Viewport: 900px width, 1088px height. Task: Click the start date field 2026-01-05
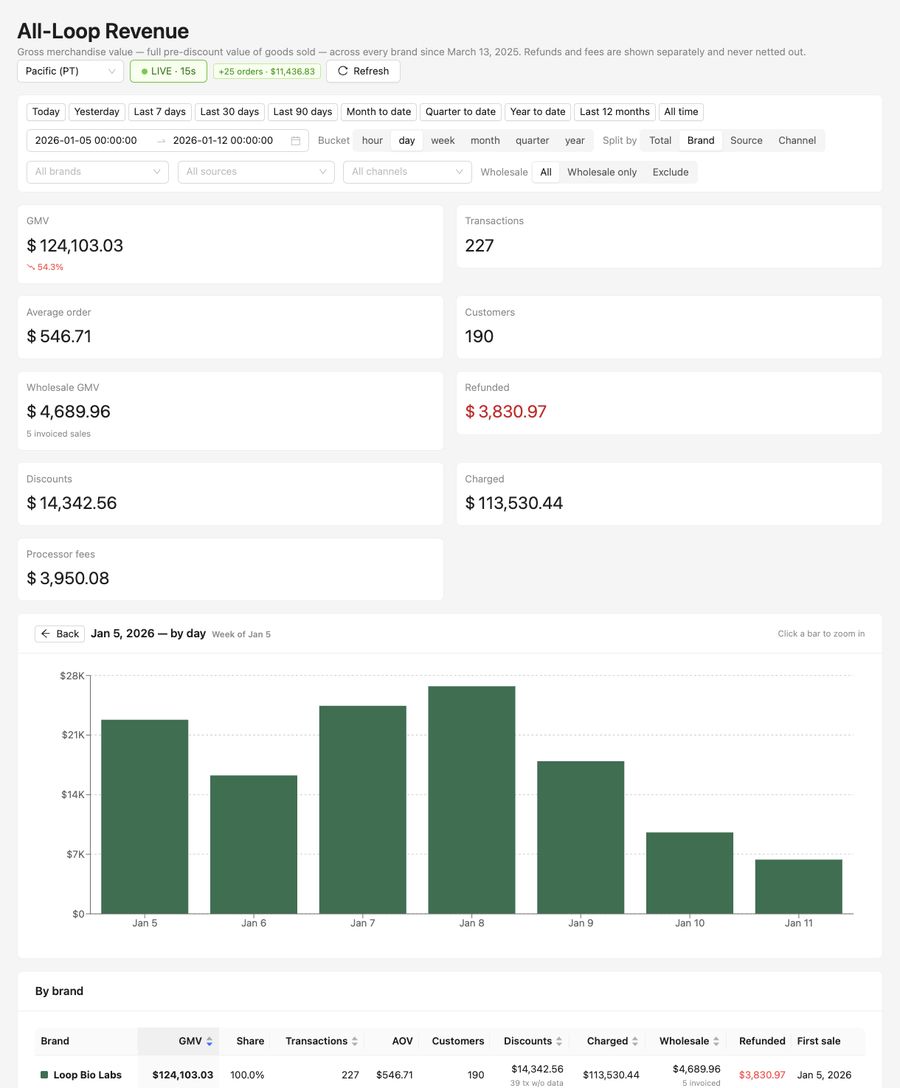point(86,140)
